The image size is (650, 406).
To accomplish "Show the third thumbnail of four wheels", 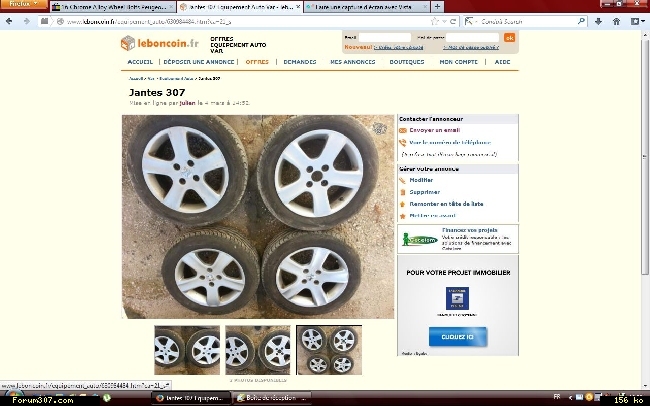I will [329, 350].
